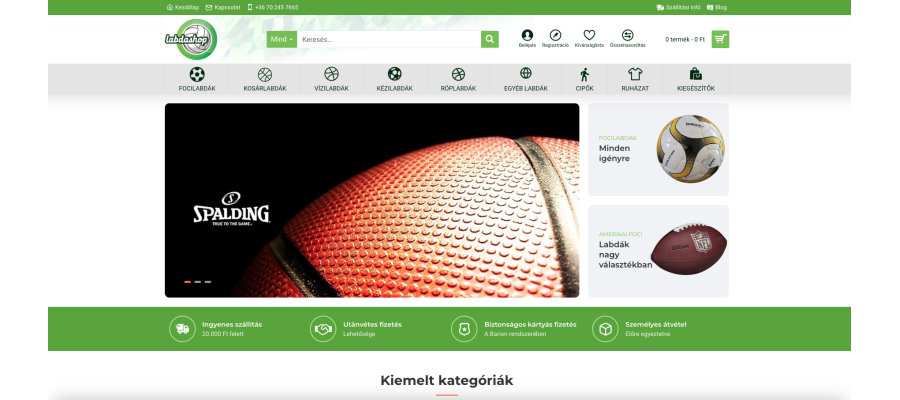This screenshot has width=900, height=400.
Task: Select the second slider dot
Action: click(x=197, y=282)
